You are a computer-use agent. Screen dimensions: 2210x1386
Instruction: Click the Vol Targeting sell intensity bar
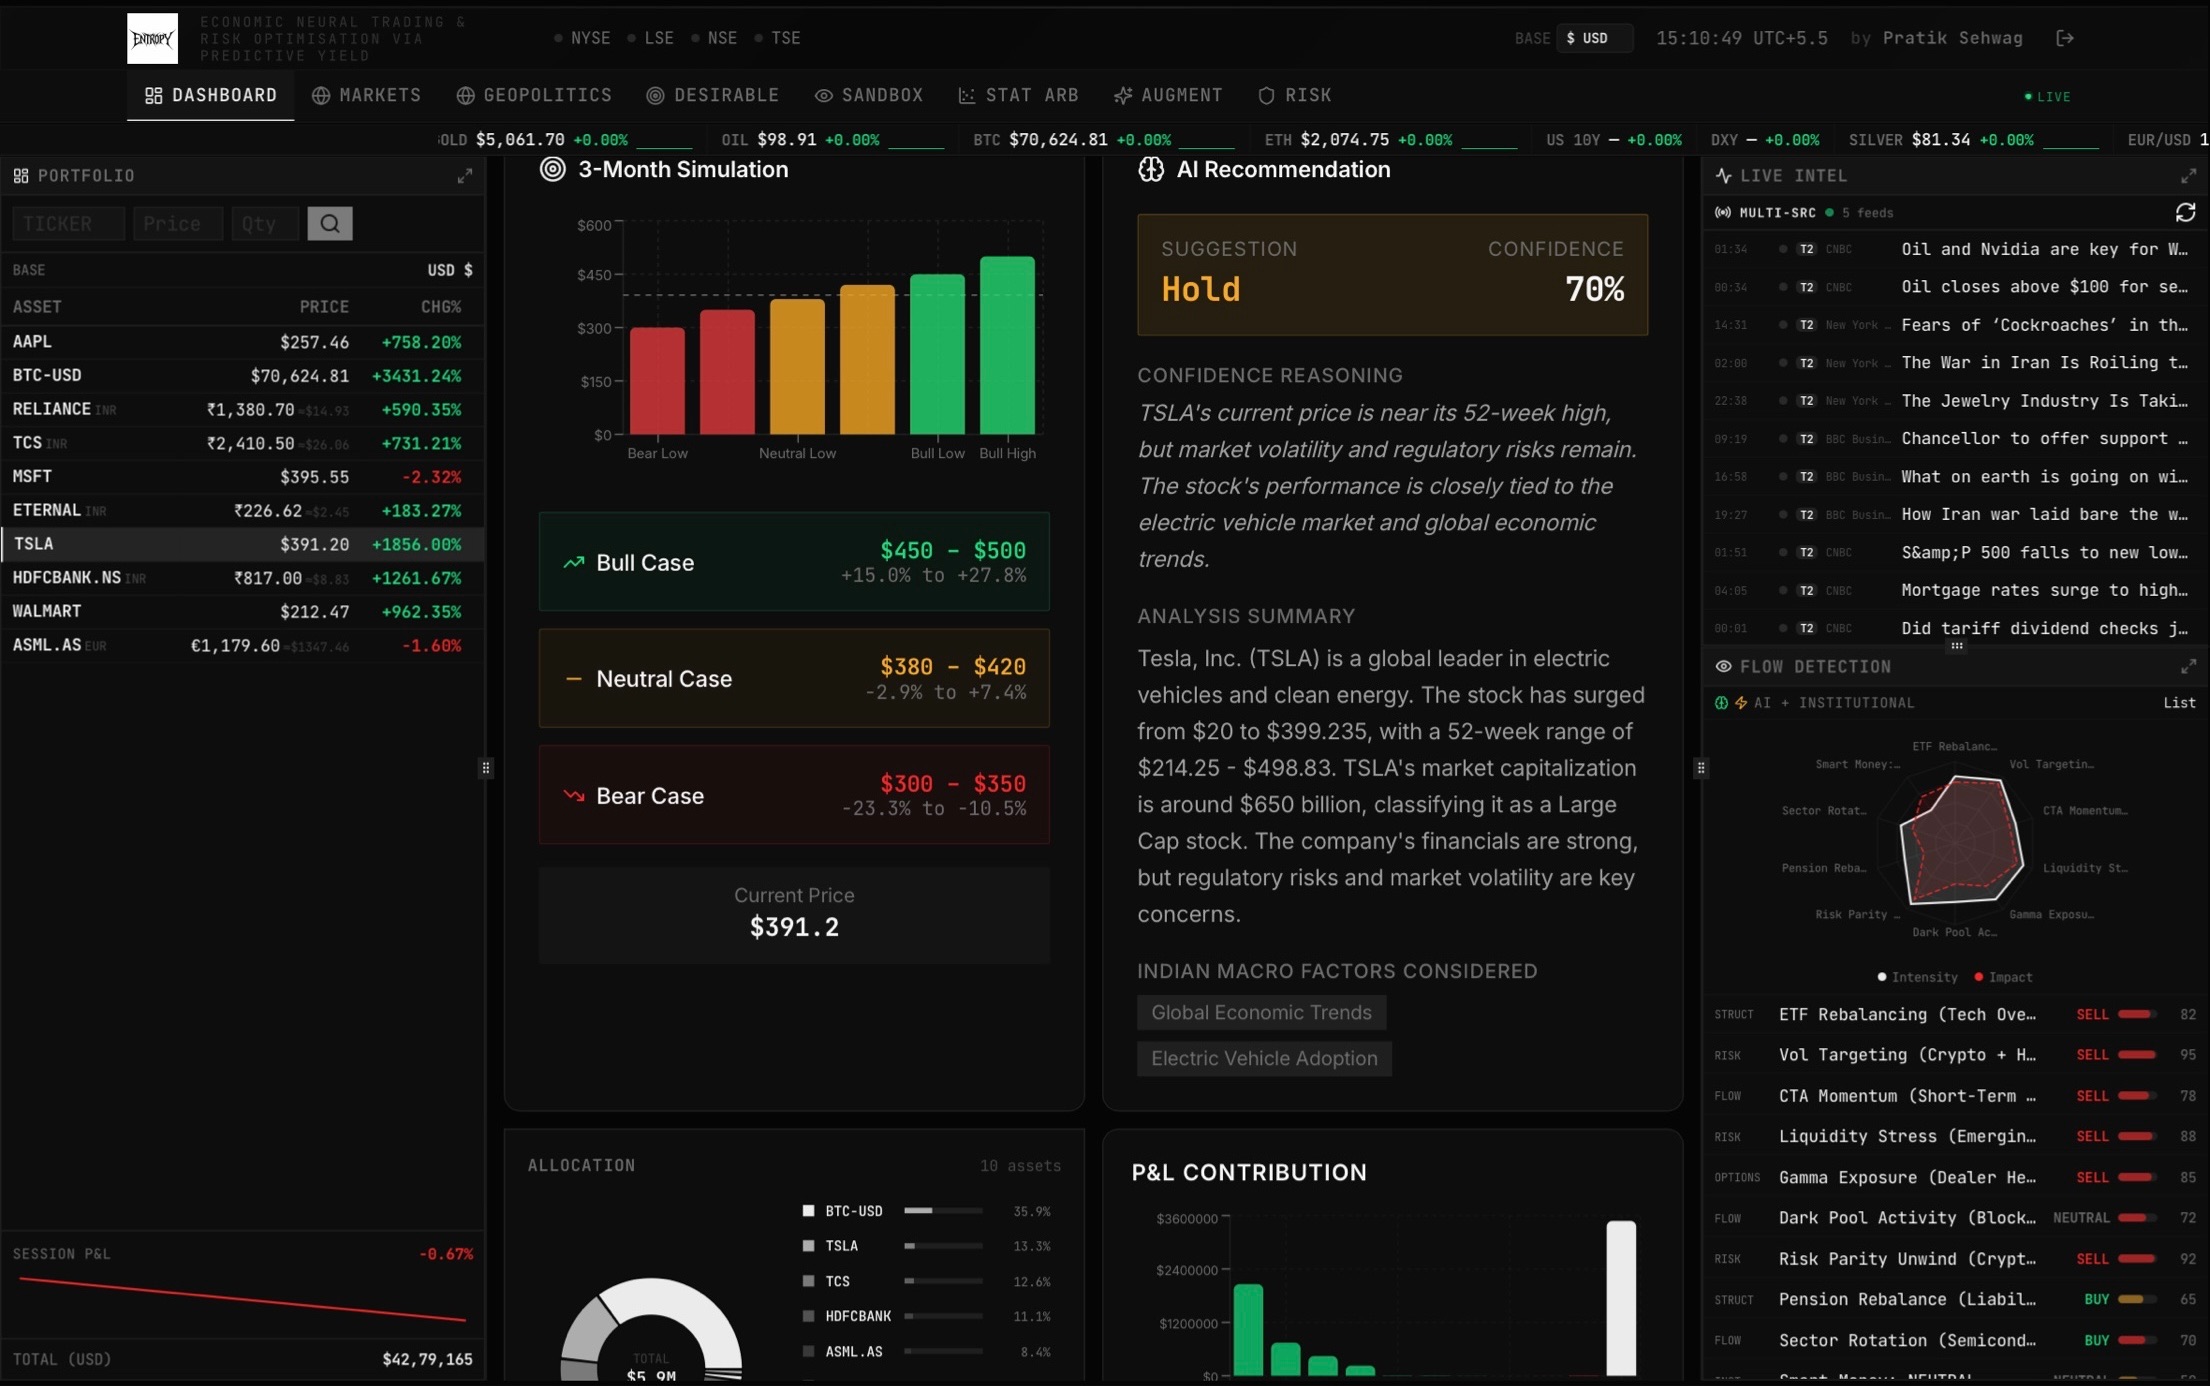(x=2136, y=1055)
